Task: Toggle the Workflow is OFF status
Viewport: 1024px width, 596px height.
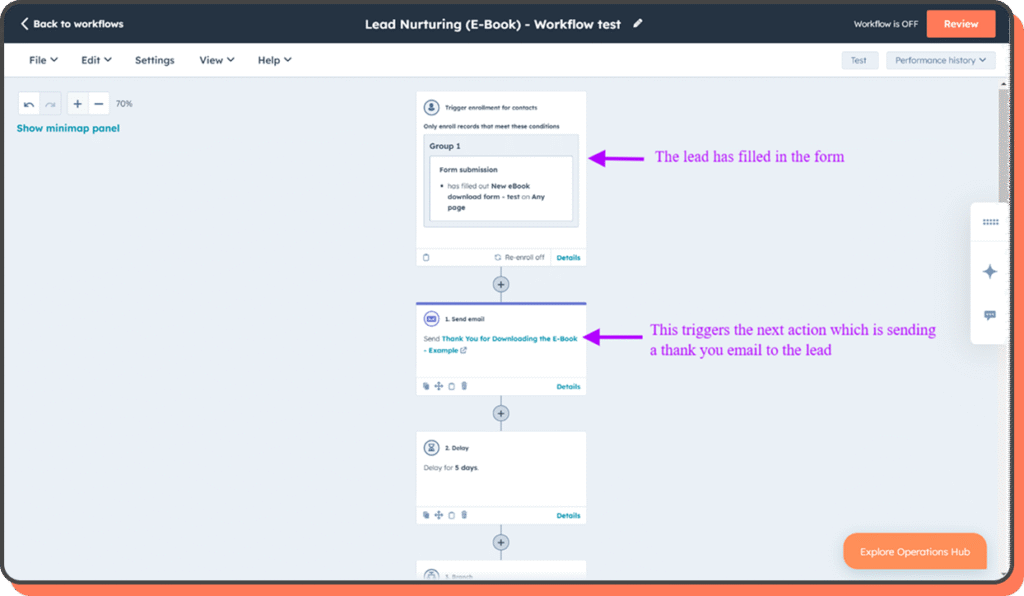Action: [885, 24]
